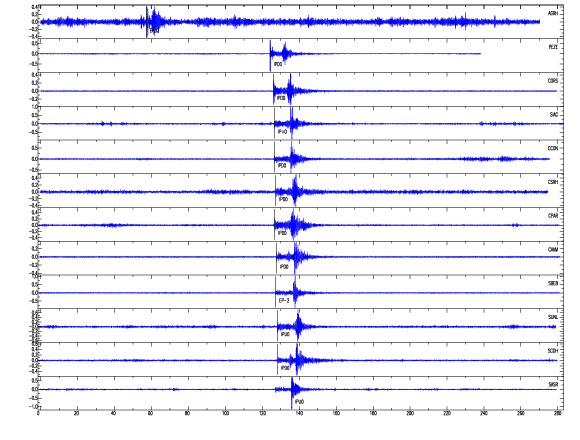Select the phase pick marker on SUNL trace
The height and width of the screenshot is (440, 580).
tap(277, 325)
